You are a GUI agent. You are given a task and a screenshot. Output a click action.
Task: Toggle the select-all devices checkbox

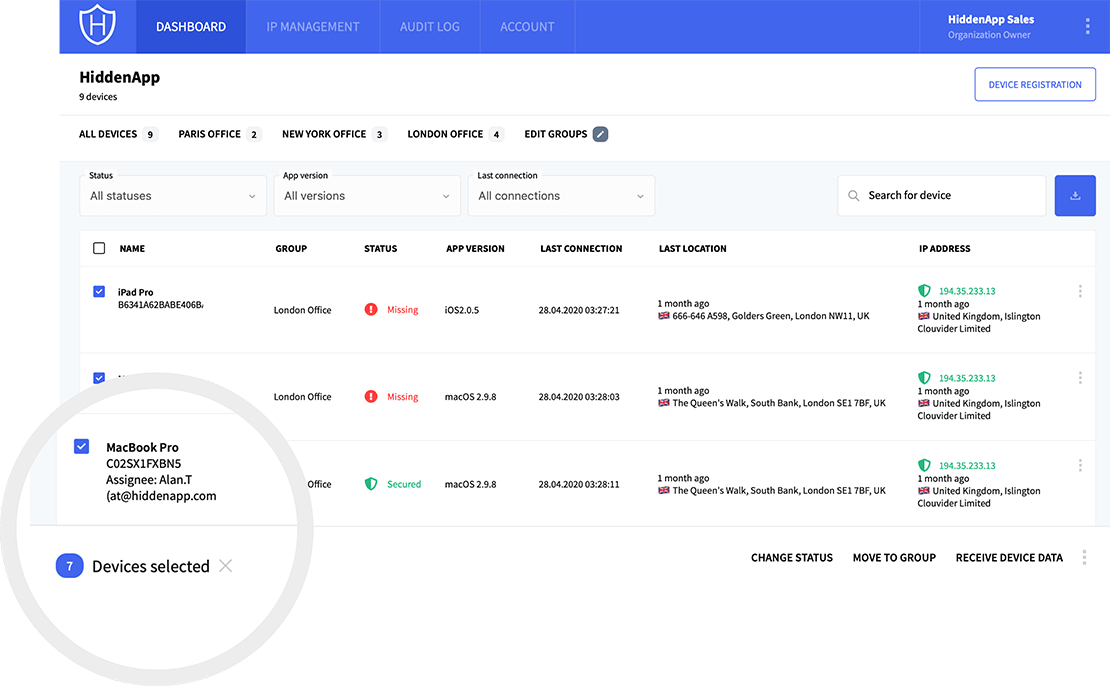[x=99, y=248]
